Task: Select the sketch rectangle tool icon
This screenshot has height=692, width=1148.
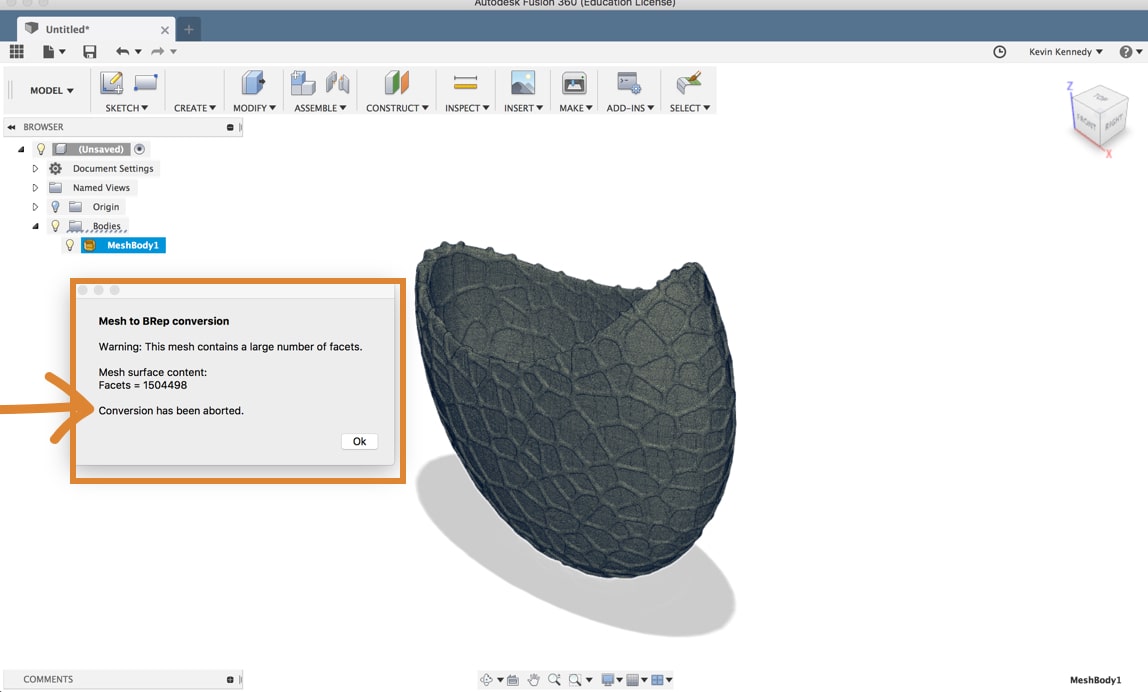Action: coord(146,83)
